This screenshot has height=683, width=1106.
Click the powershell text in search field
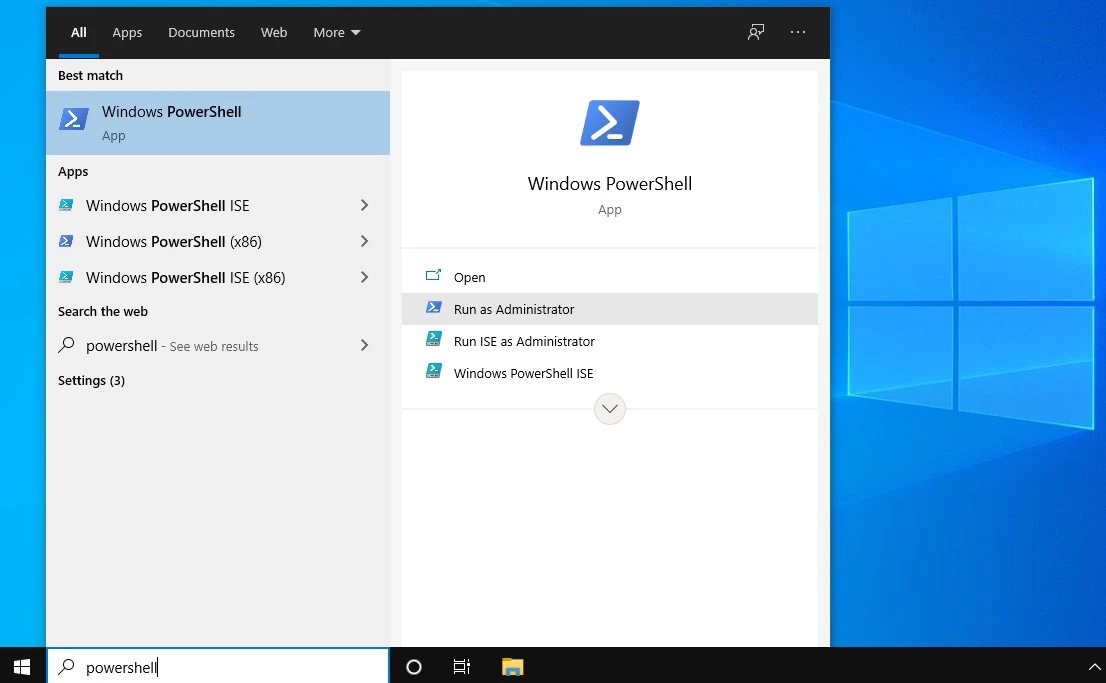pyautogui.click(x=122, y=667)
